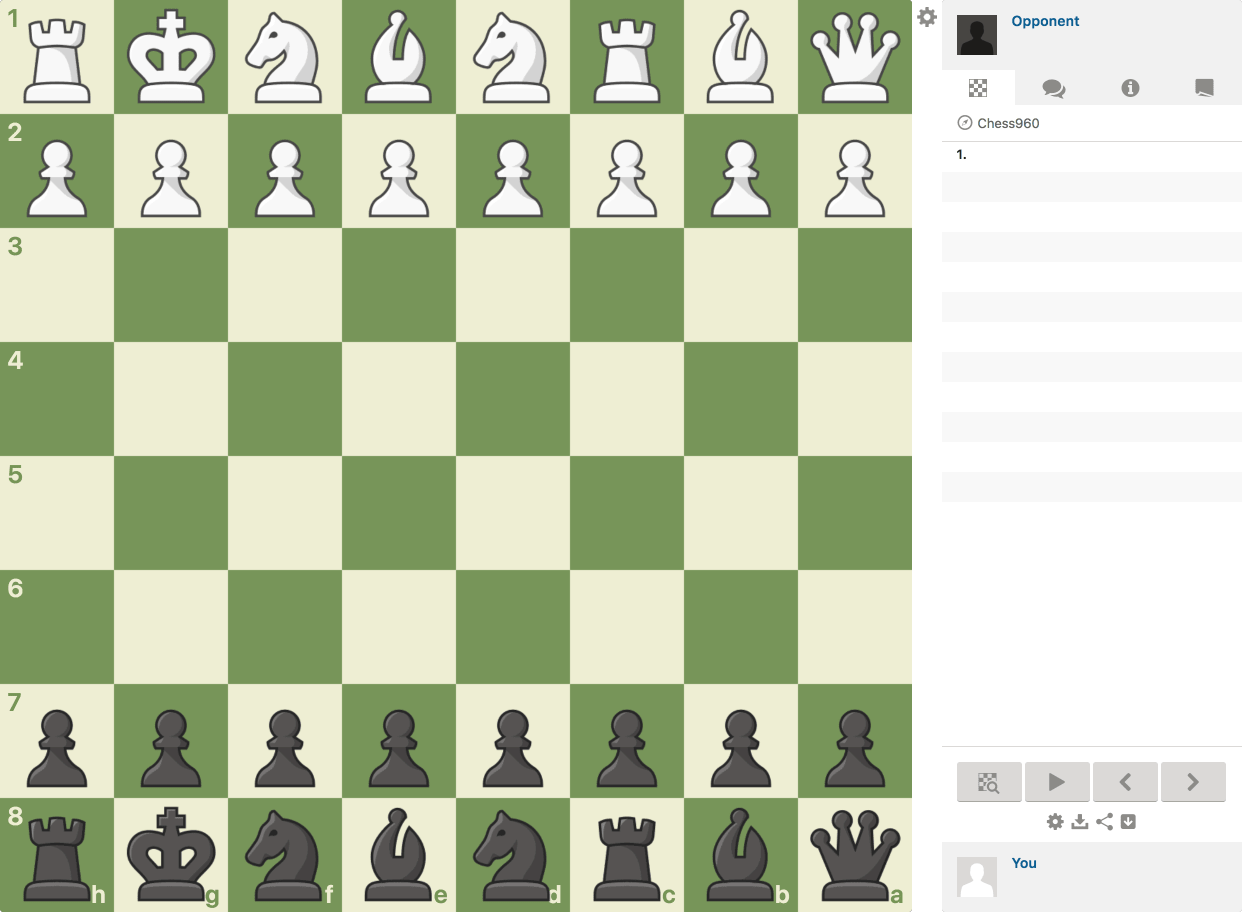Click the share game icon
1242x912 pixels.
click(x=1104, y=822)
